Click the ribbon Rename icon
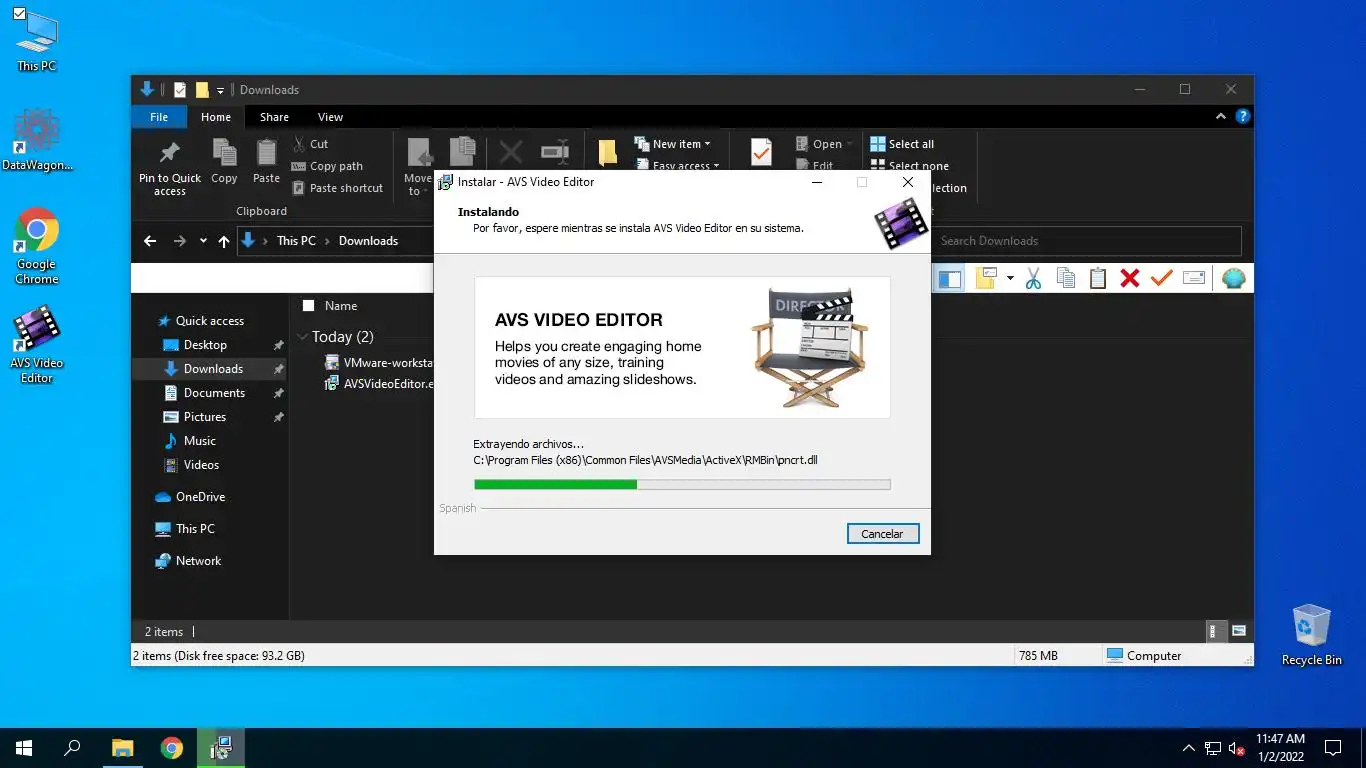 pyautogui.click(x=555, y=152)
